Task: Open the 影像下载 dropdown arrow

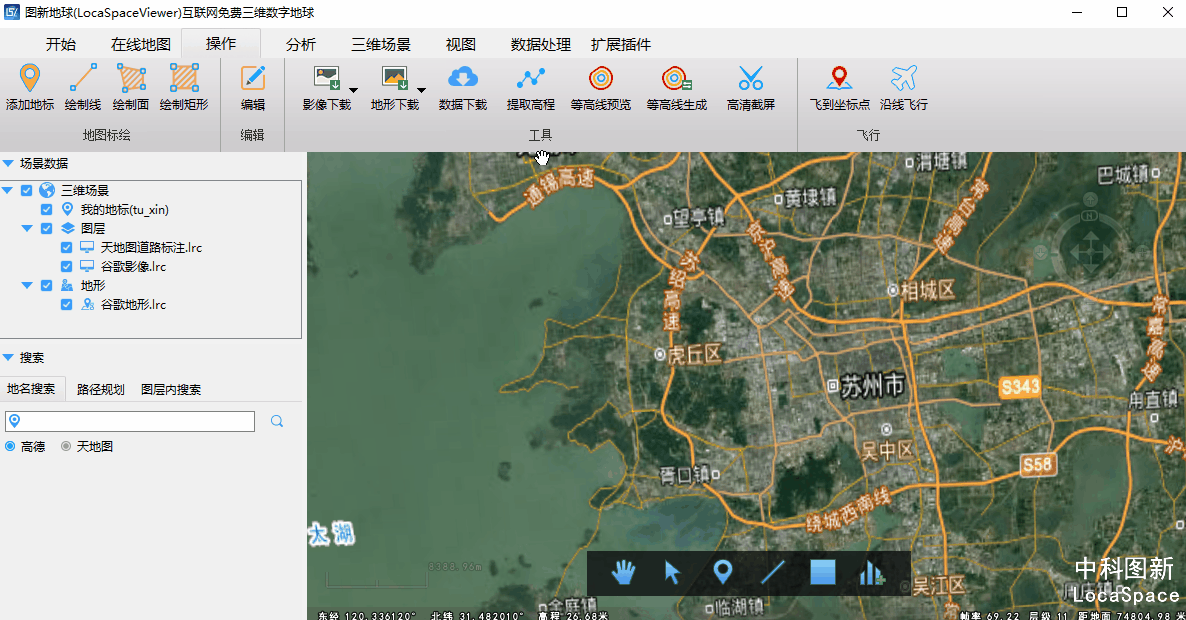Action: [x=353, y=90]
